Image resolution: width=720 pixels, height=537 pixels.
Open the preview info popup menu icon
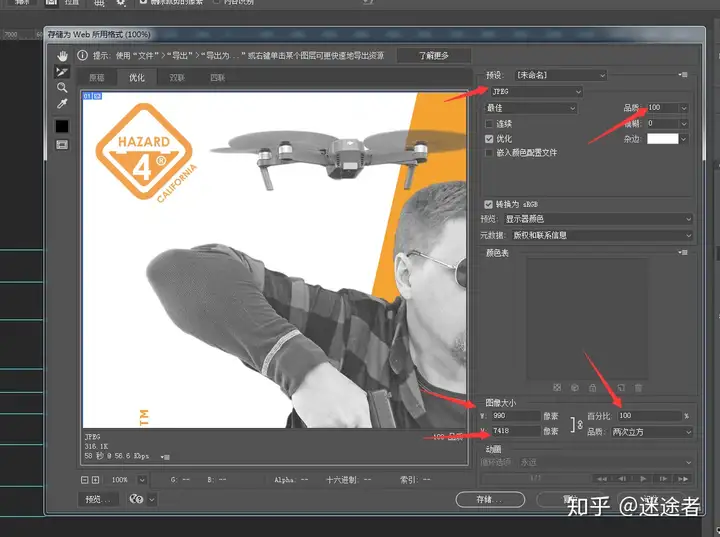tap(166, 457)
